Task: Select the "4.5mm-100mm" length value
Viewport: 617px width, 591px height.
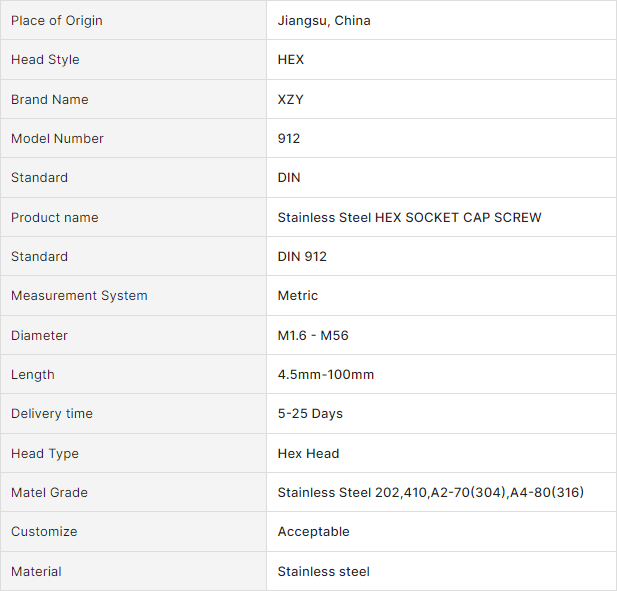Action: (x=326, y=375)
